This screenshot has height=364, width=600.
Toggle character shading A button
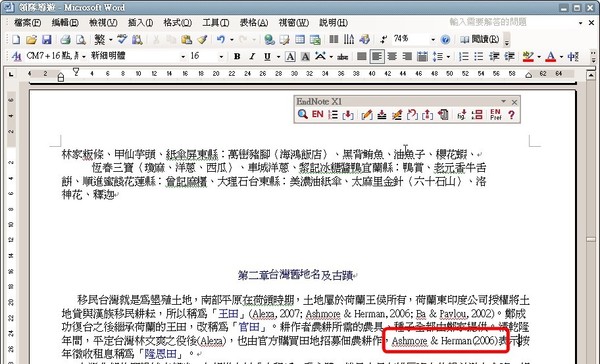point(305,57)
